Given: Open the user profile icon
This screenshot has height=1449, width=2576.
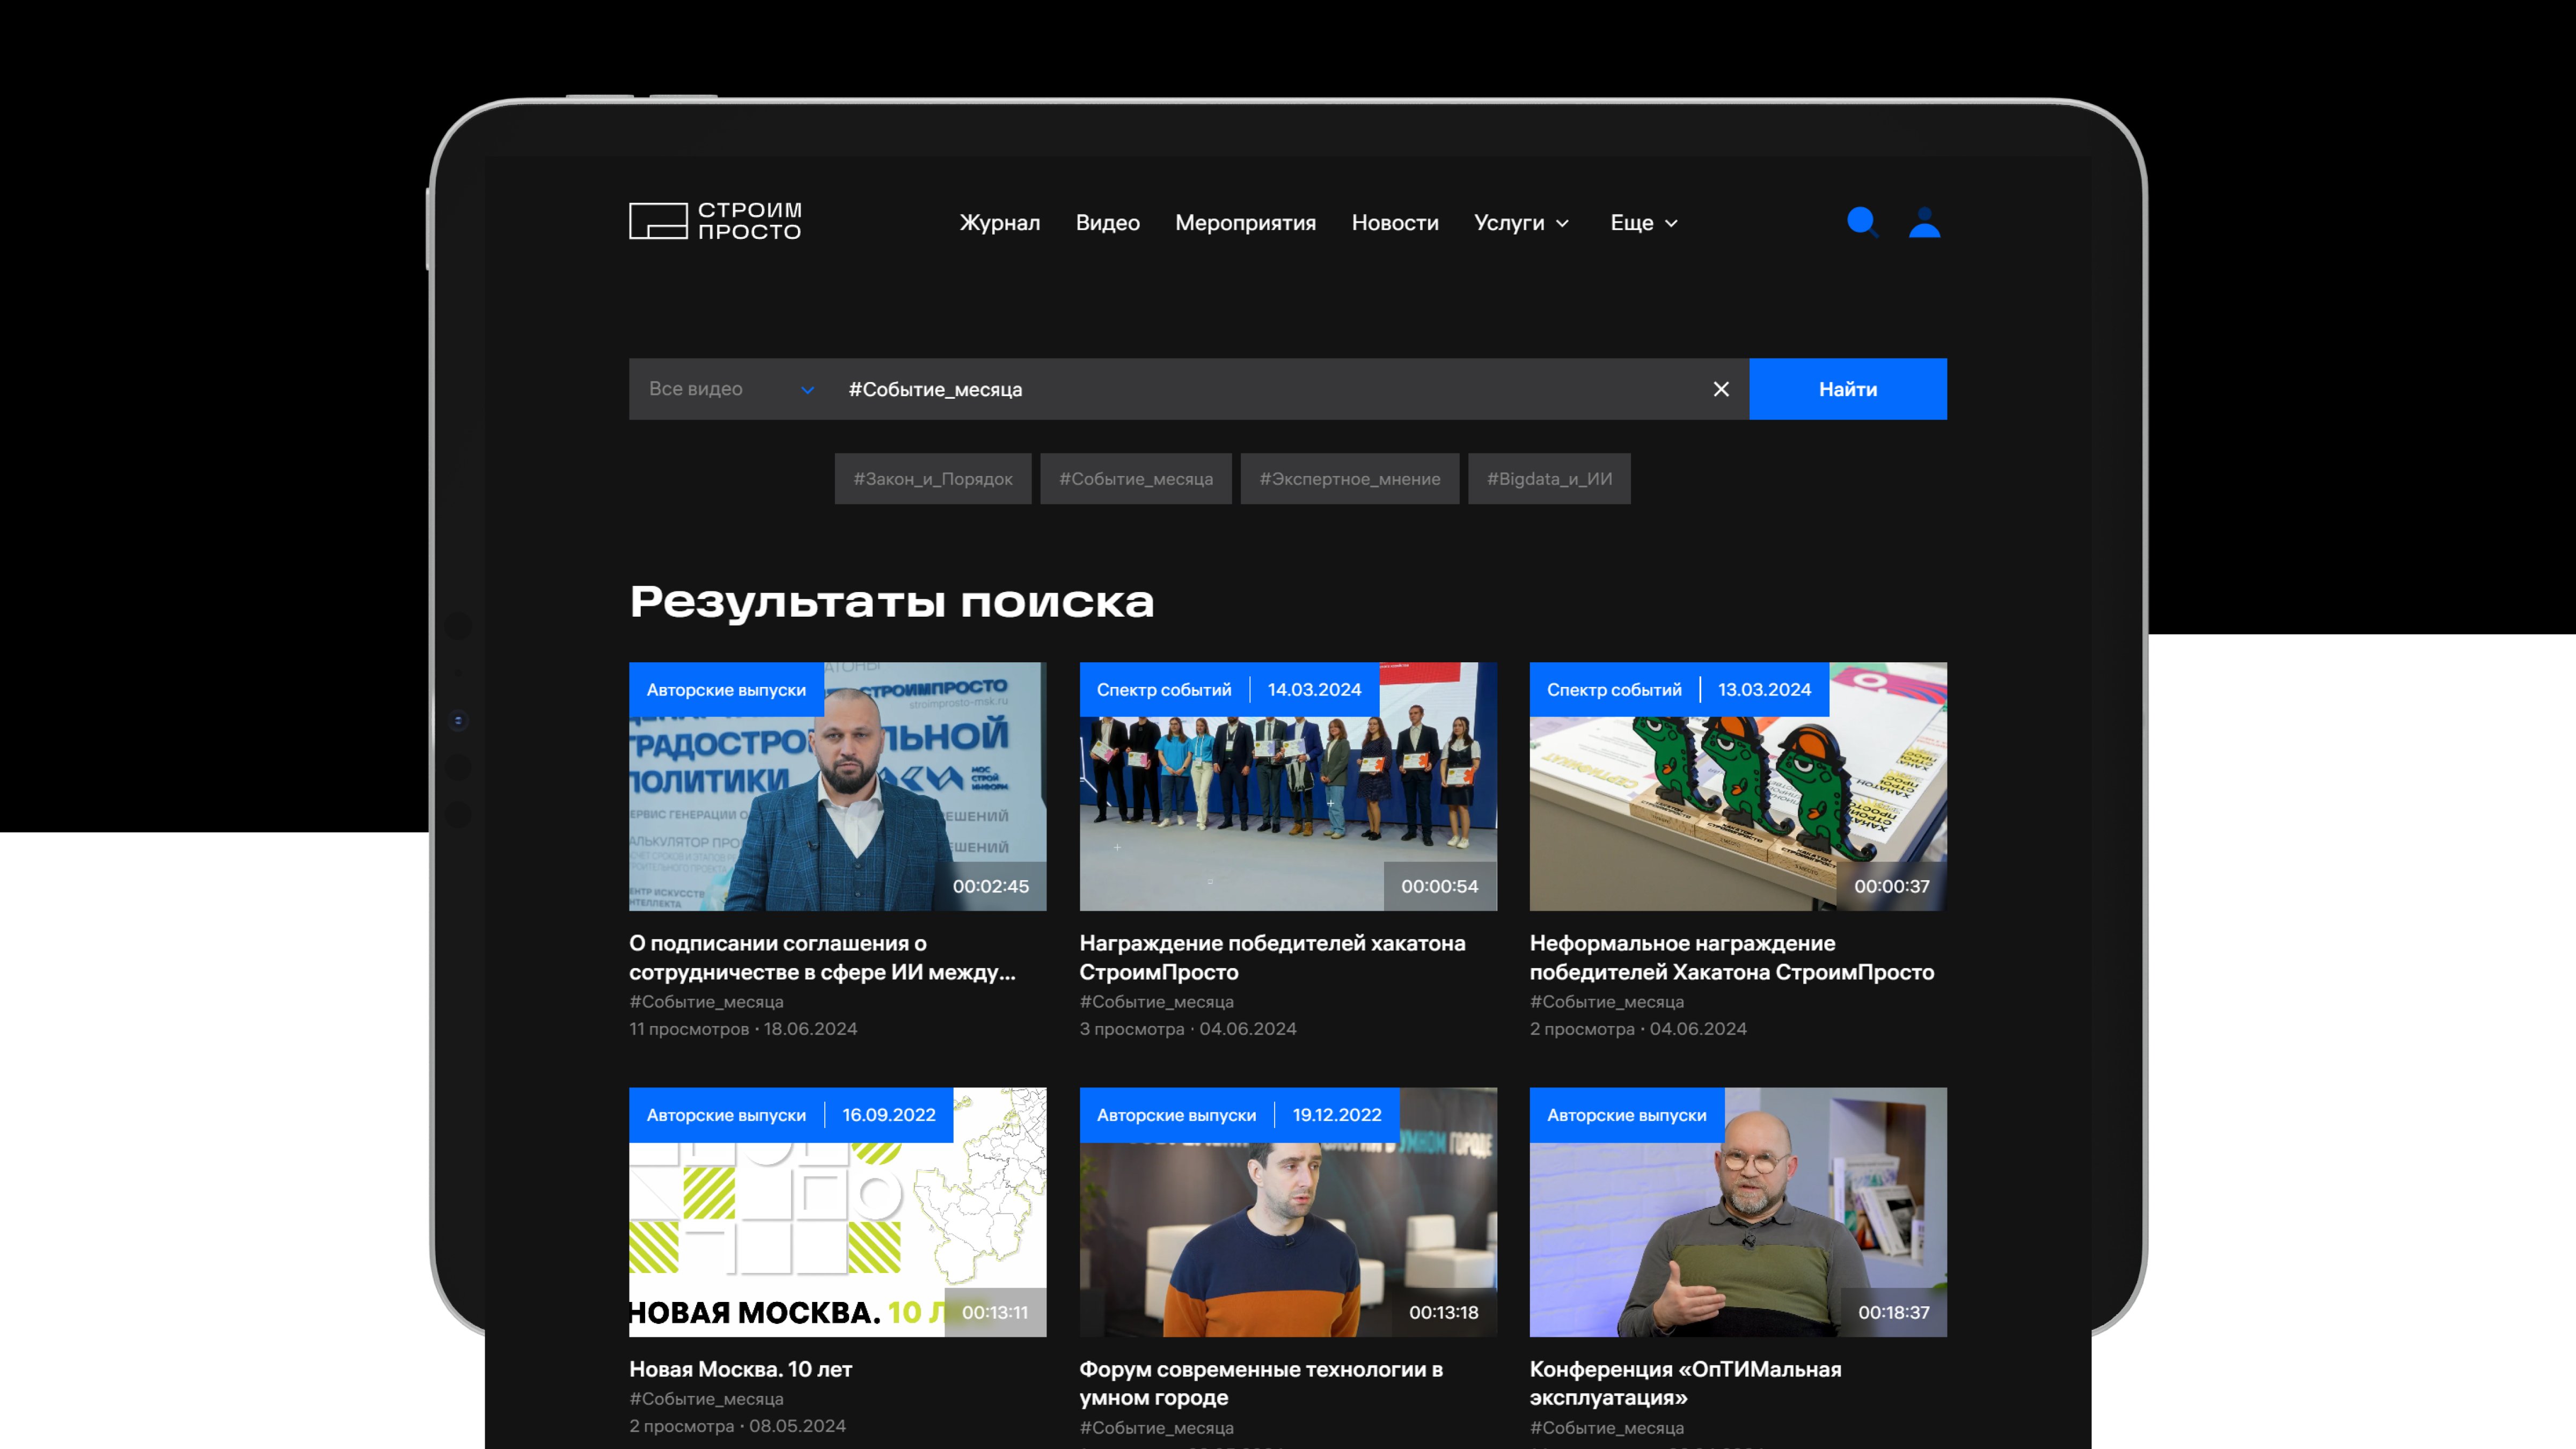Looking at the screenshot, I should point(1924,222).
